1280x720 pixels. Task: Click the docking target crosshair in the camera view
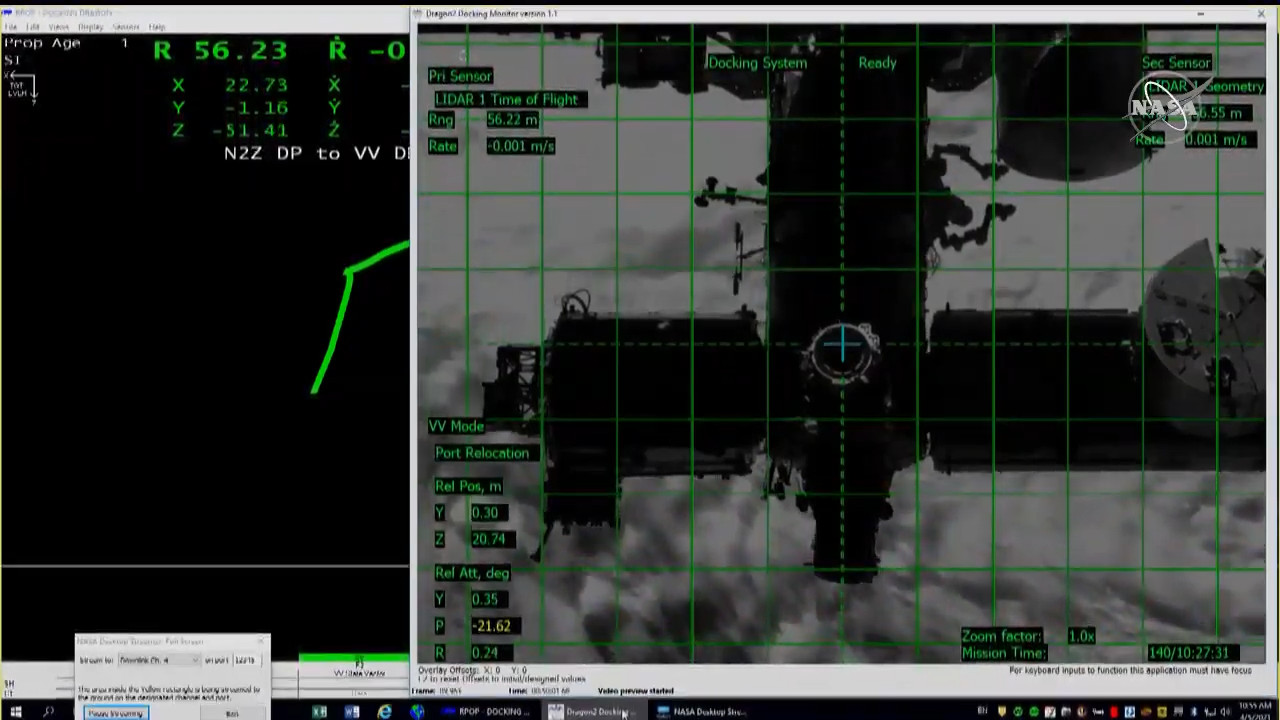point(842,346)
